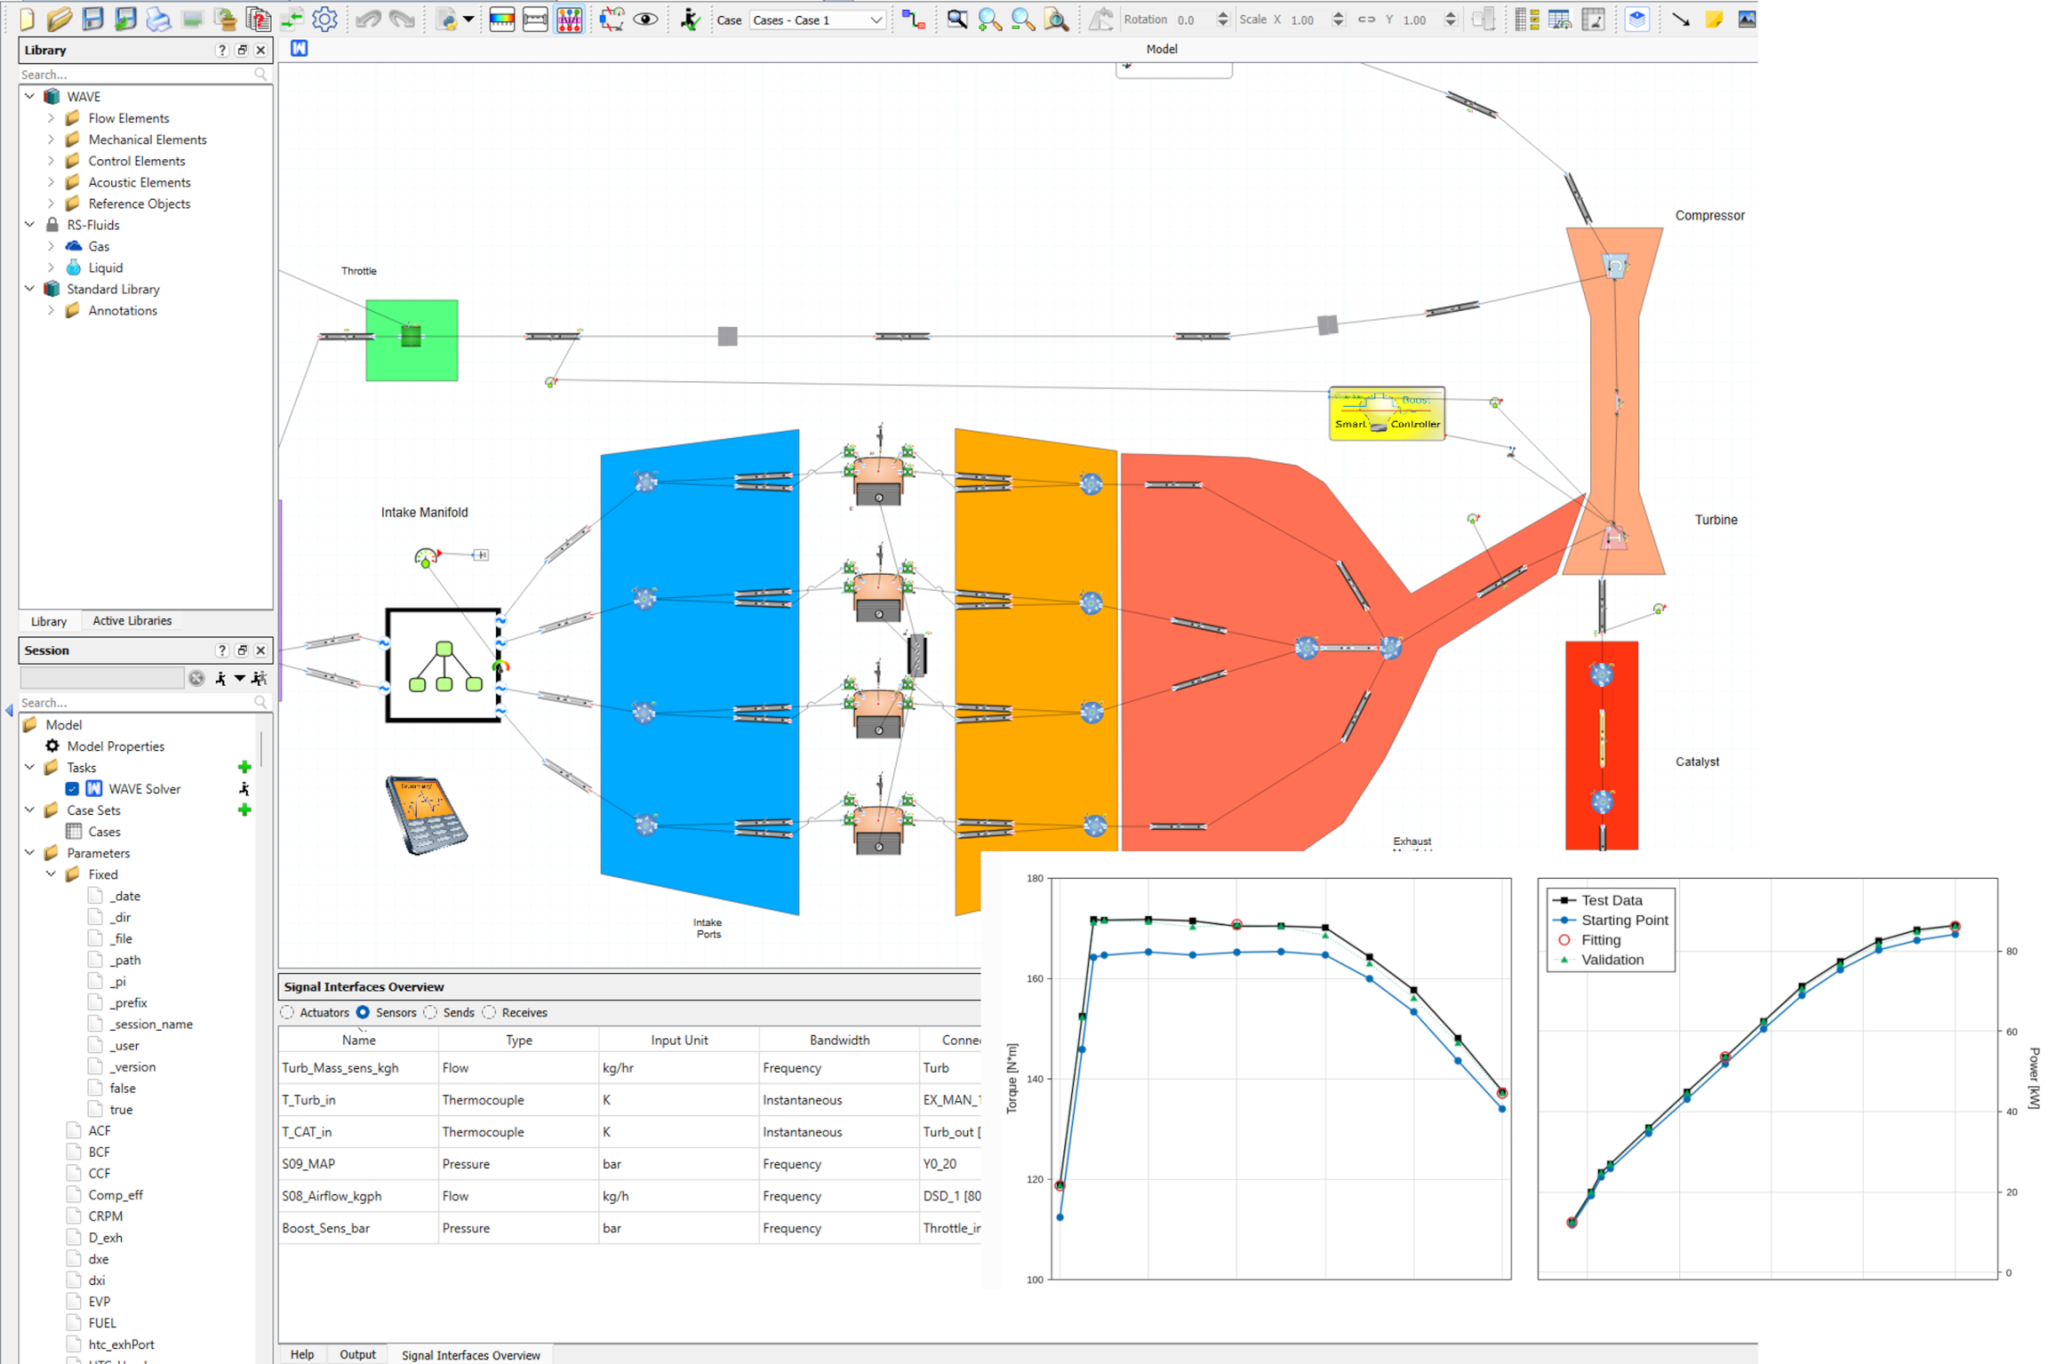Expand Flow Elements in the Library tree
This screenshot has width=2048, height=1364.
click(x=52, y=118)
